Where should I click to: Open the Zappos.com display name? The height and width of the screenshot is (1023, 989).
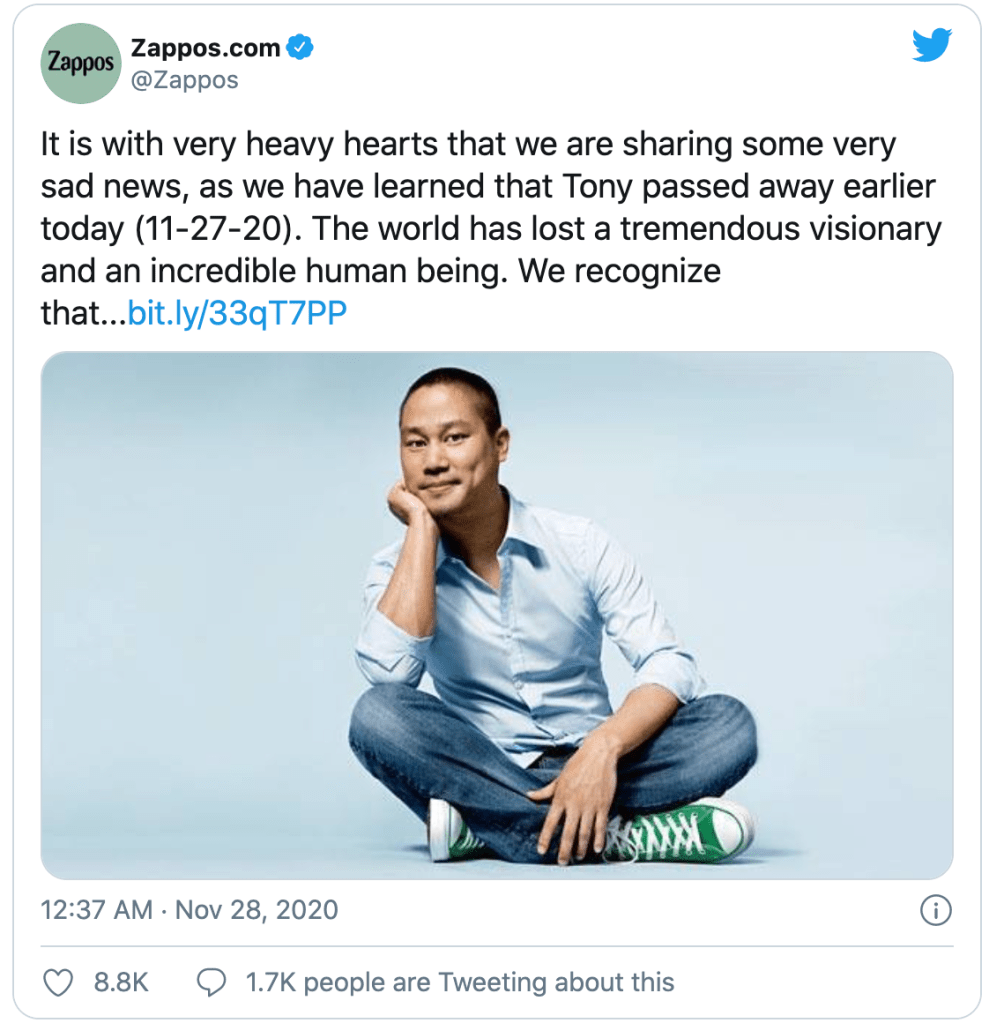point(205,47)
